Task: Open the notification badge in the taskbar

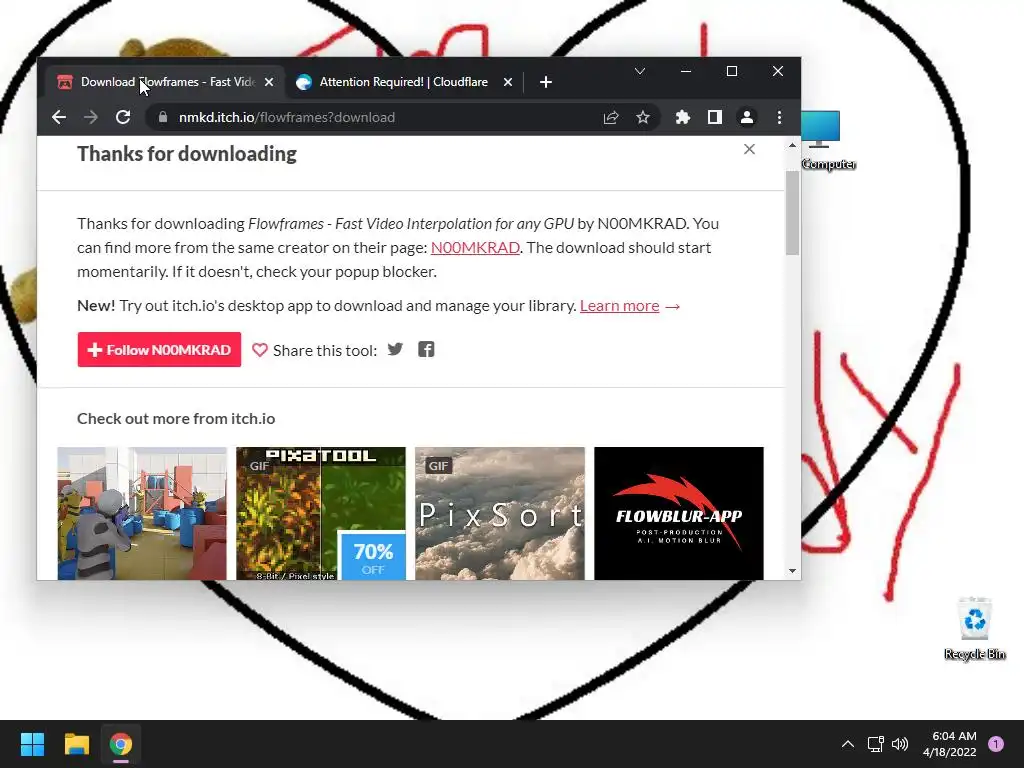Action: point(996,744)
